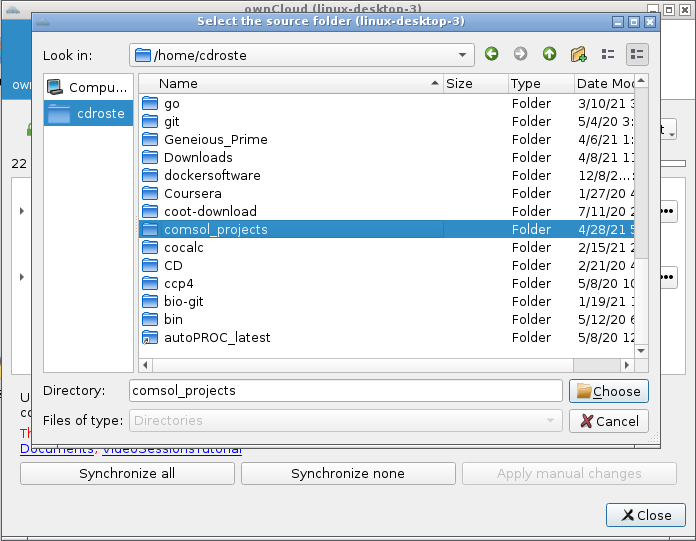This screenshot has height=541, width=696.
Task: Click the Choose button
Action: [x=609, y=391]
